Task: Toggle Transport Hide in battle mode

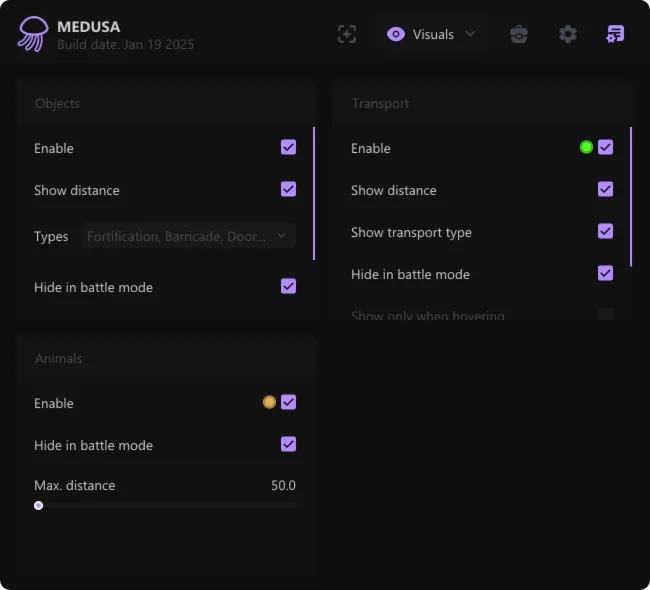Action: (605, 273)
